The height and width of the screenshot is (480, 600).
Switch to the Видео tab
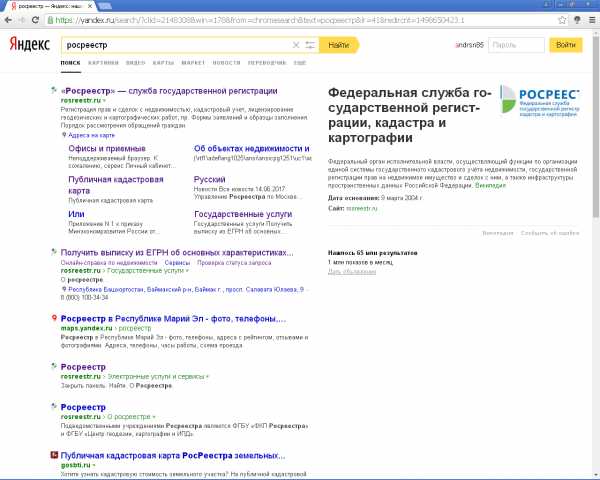click(135, 63)
